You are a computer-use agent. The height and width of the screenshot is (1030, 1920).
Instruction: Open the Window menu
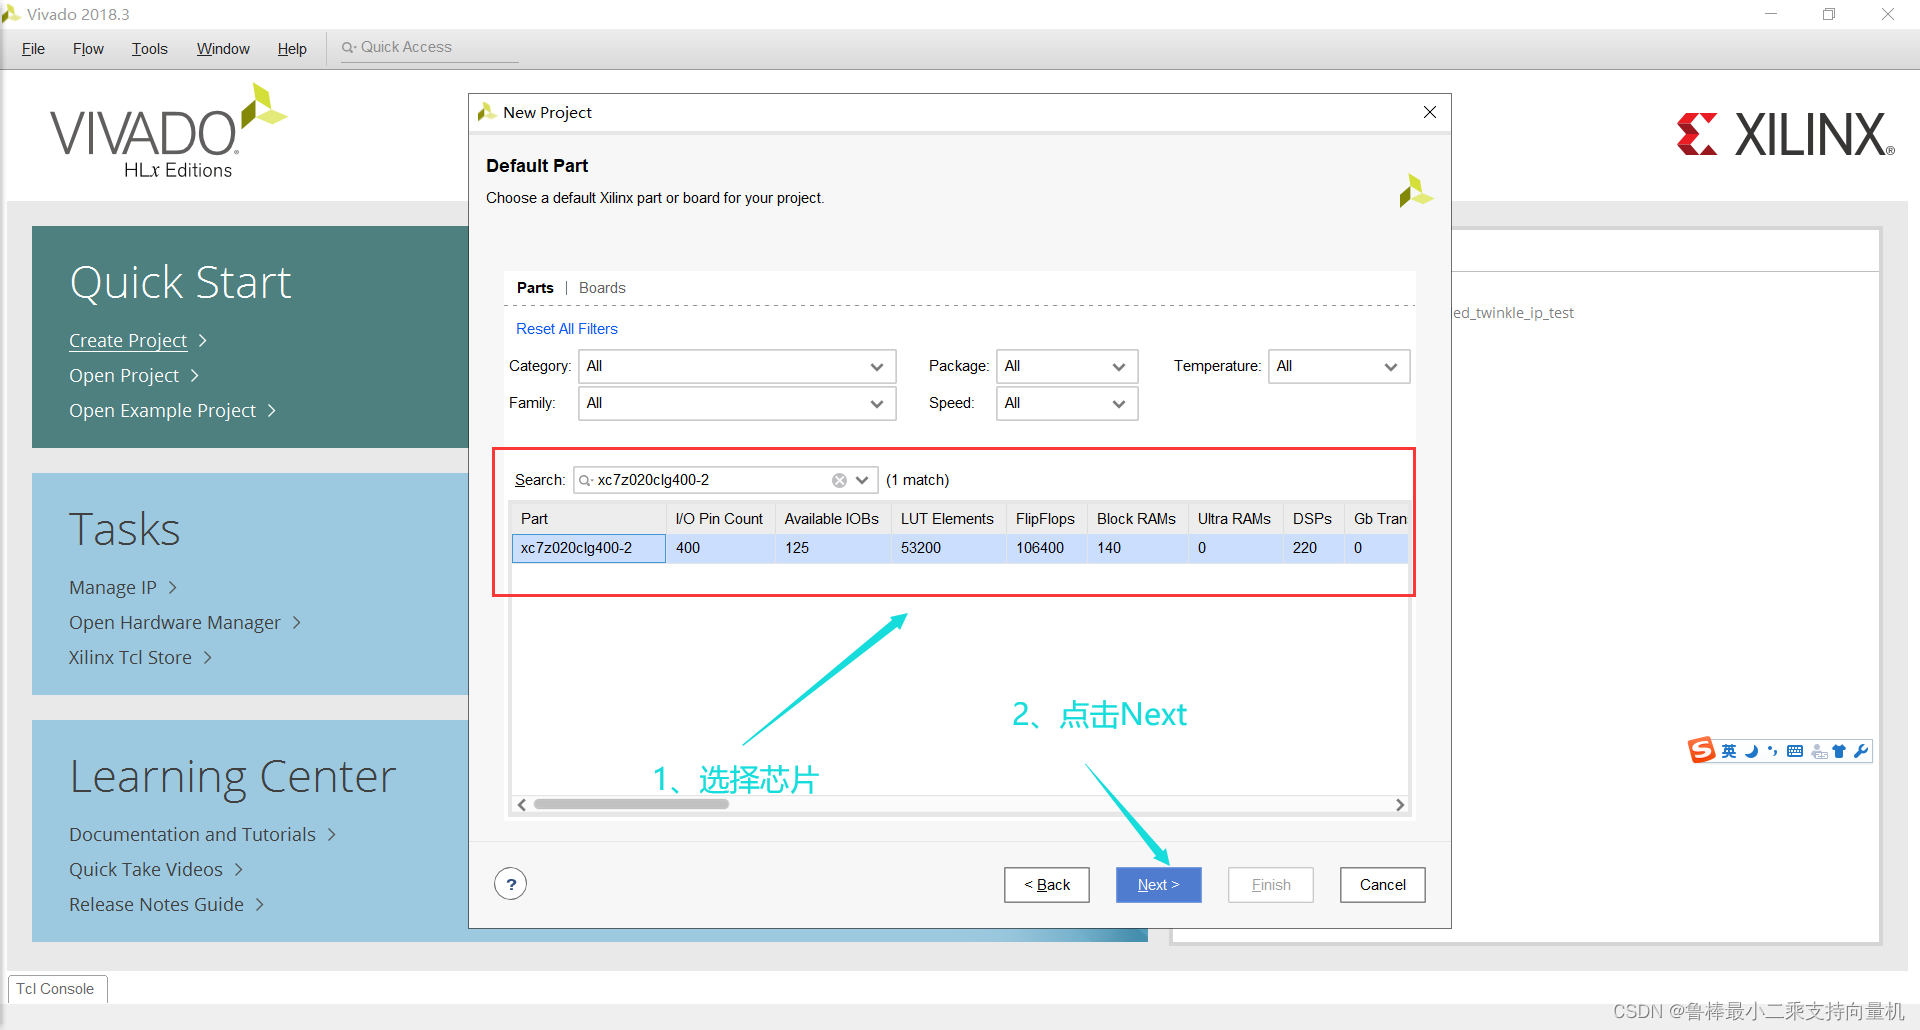[223, 49]
